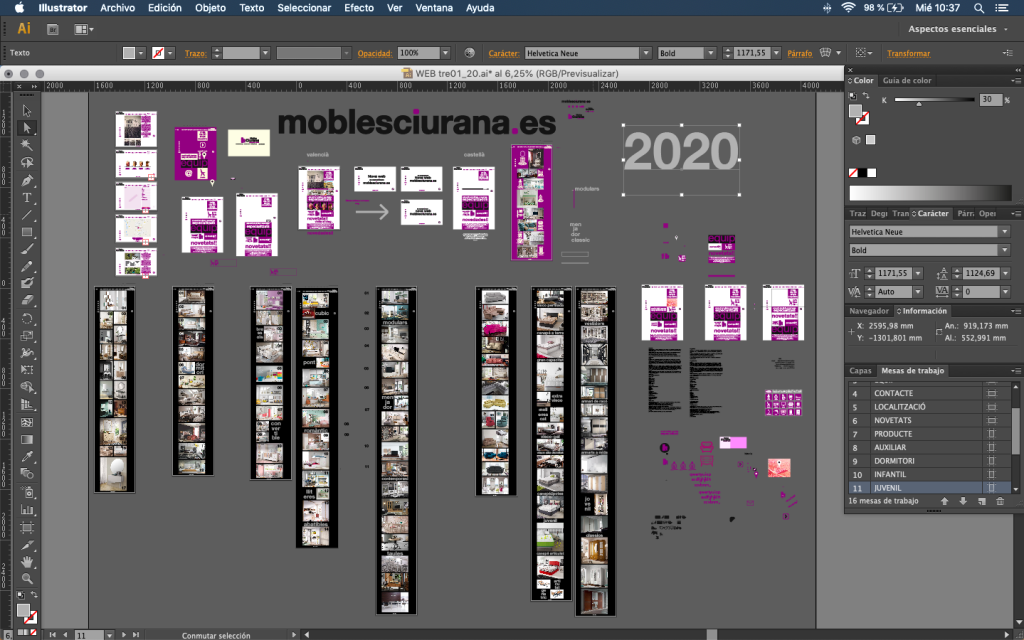Switch to the Navegador tab
Screen dimensions: 1024x640
[x=869, y=311]
